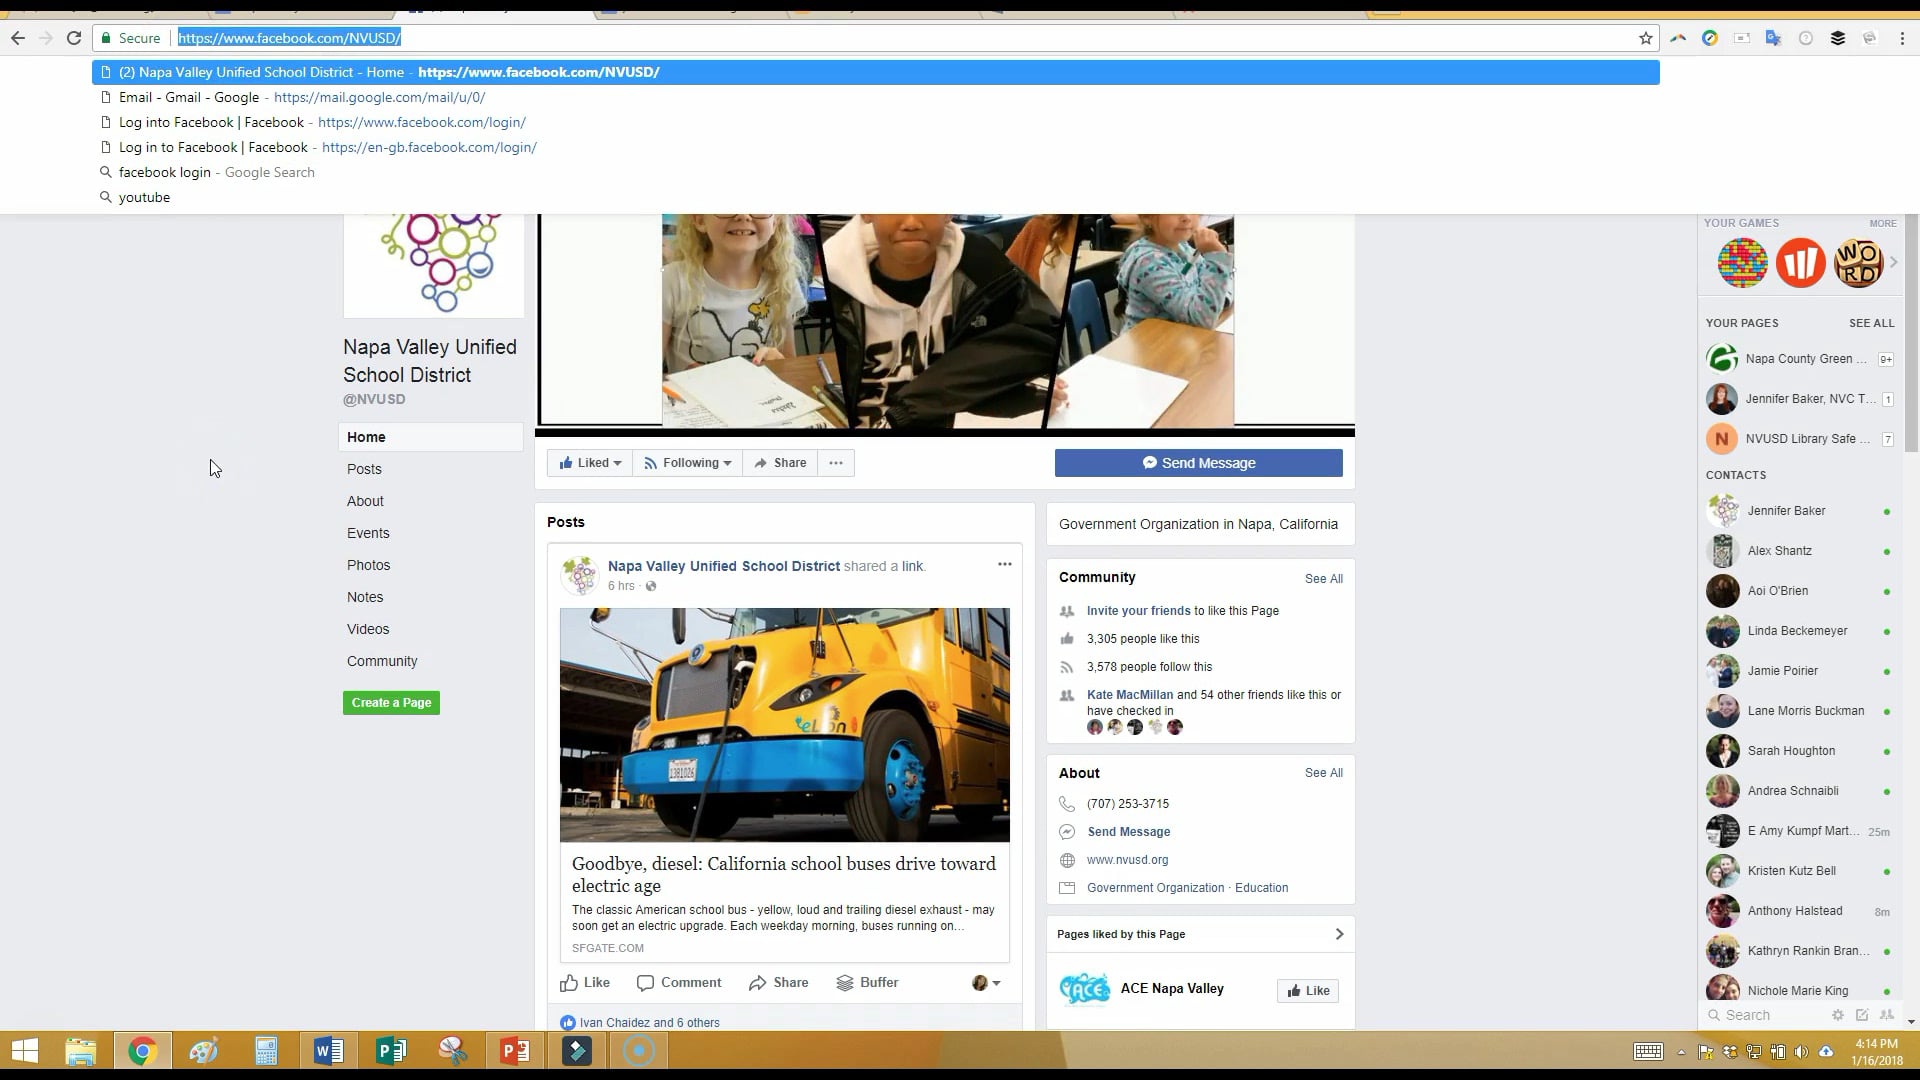Open the WORD game icon
This screenshot has height=1080, width=1920.
(1859, 263)
